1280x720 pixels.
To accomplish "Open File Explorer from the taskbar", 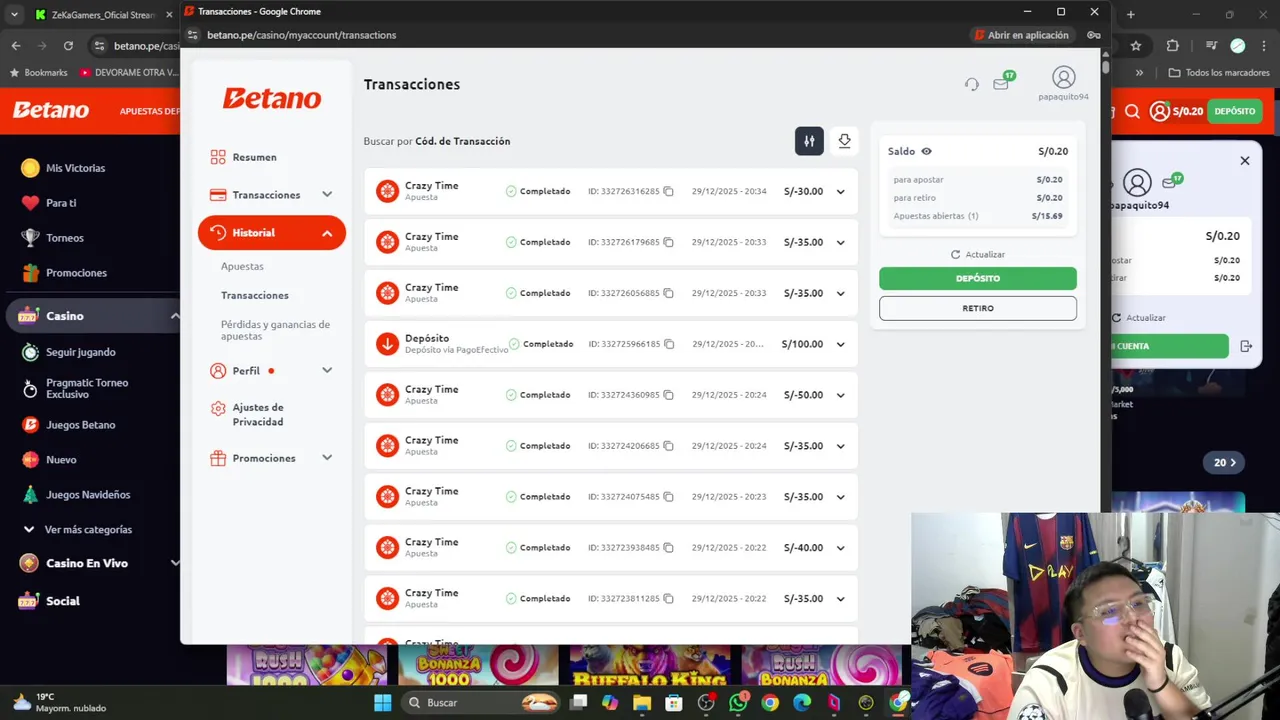I will click(642, 703).
